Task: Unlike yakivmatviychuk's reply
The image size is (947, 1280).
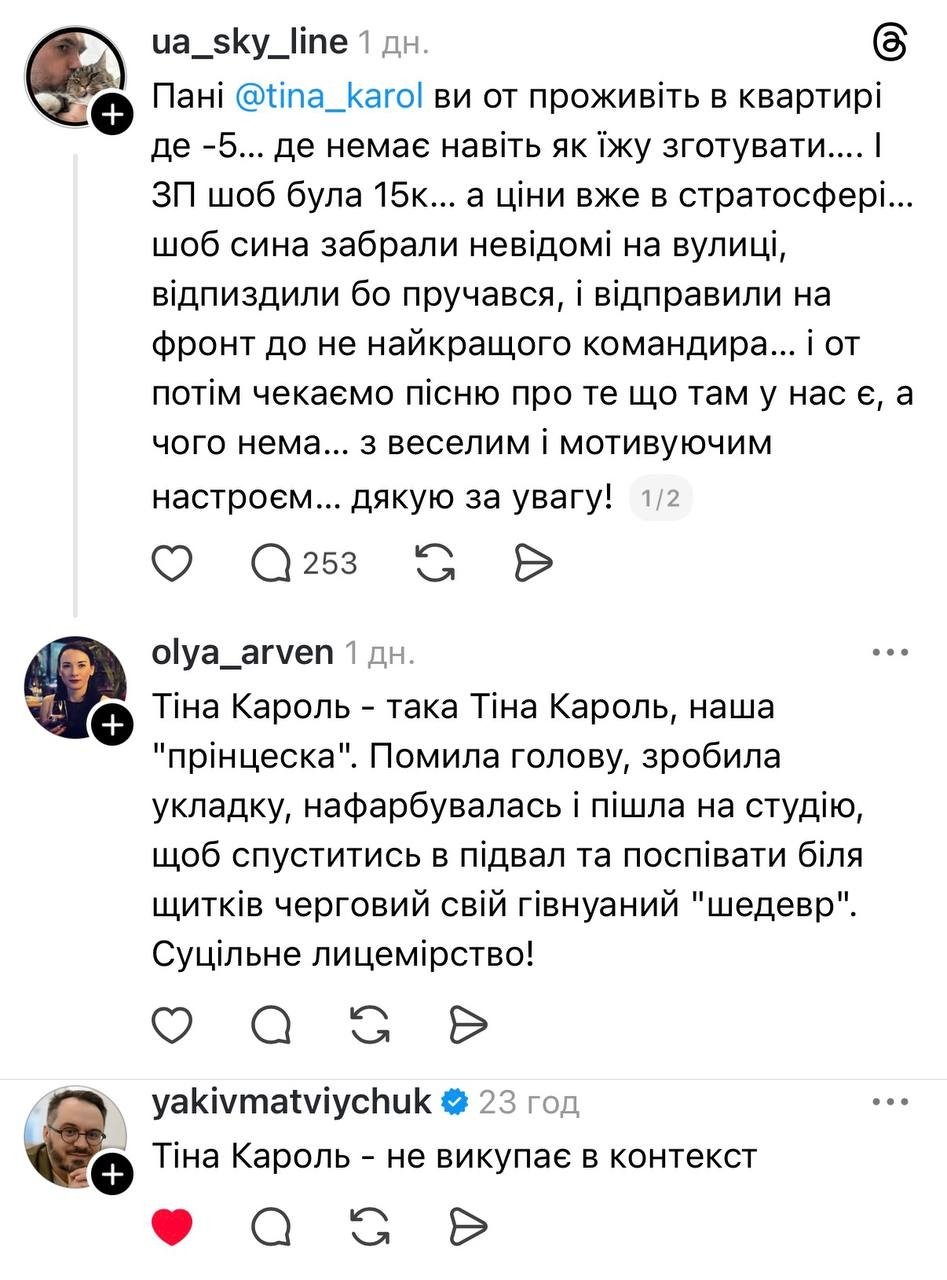Action: coord(171,1226)
